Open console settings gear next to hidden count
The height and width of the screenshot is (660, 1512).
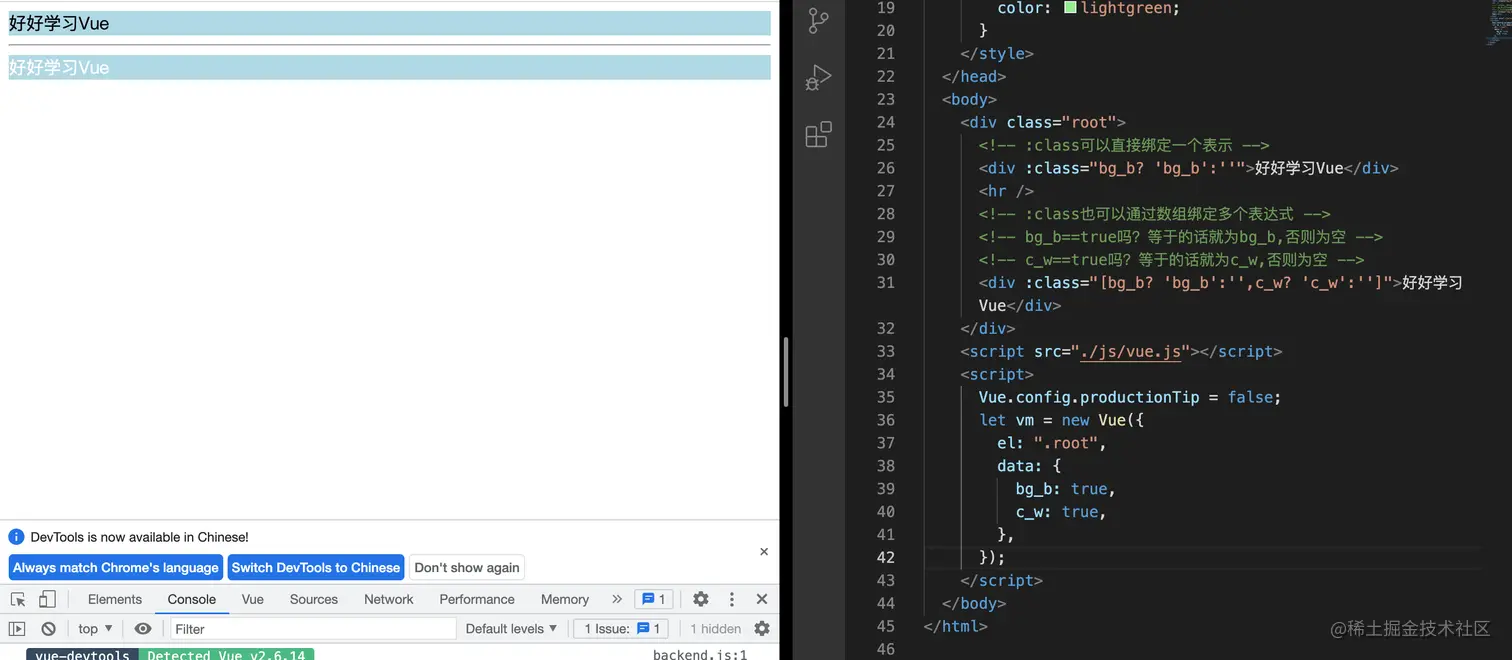[x=762, y=629]
